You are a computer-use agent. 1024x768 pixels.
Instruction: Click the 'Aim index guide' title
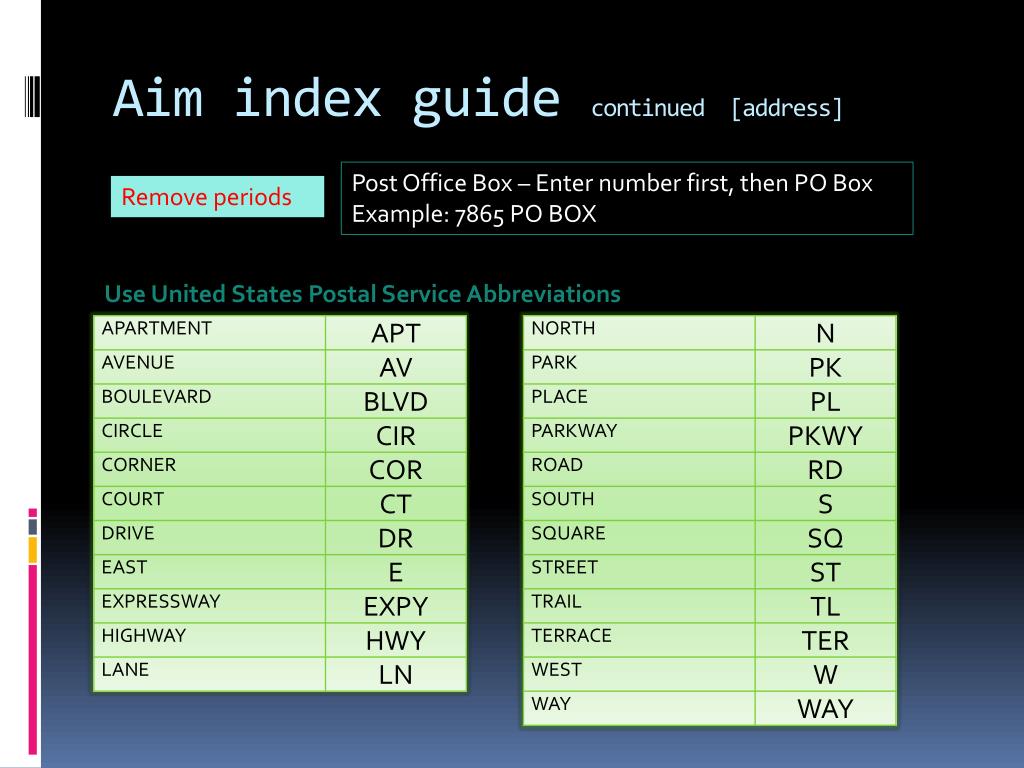click(x=336, y=99)
